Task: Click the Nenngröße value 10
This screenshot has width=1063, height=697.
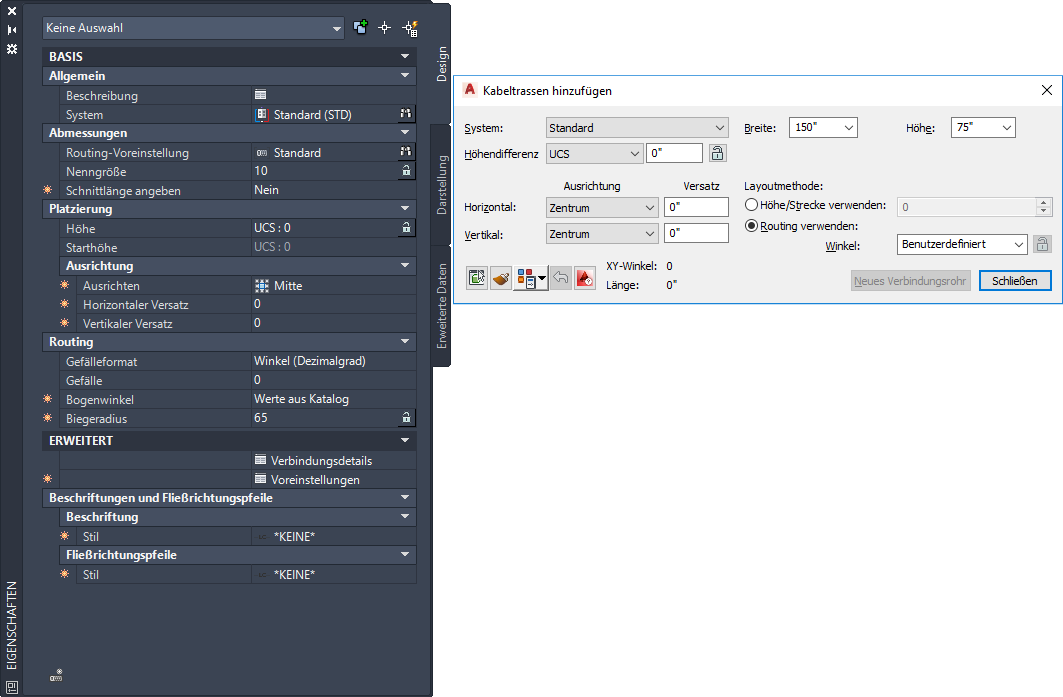Action: [x=261, y=171]
